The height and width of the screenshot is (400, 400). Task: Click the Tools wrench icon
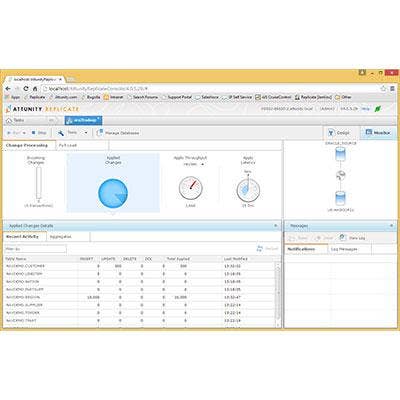click(x=61, y=133)
